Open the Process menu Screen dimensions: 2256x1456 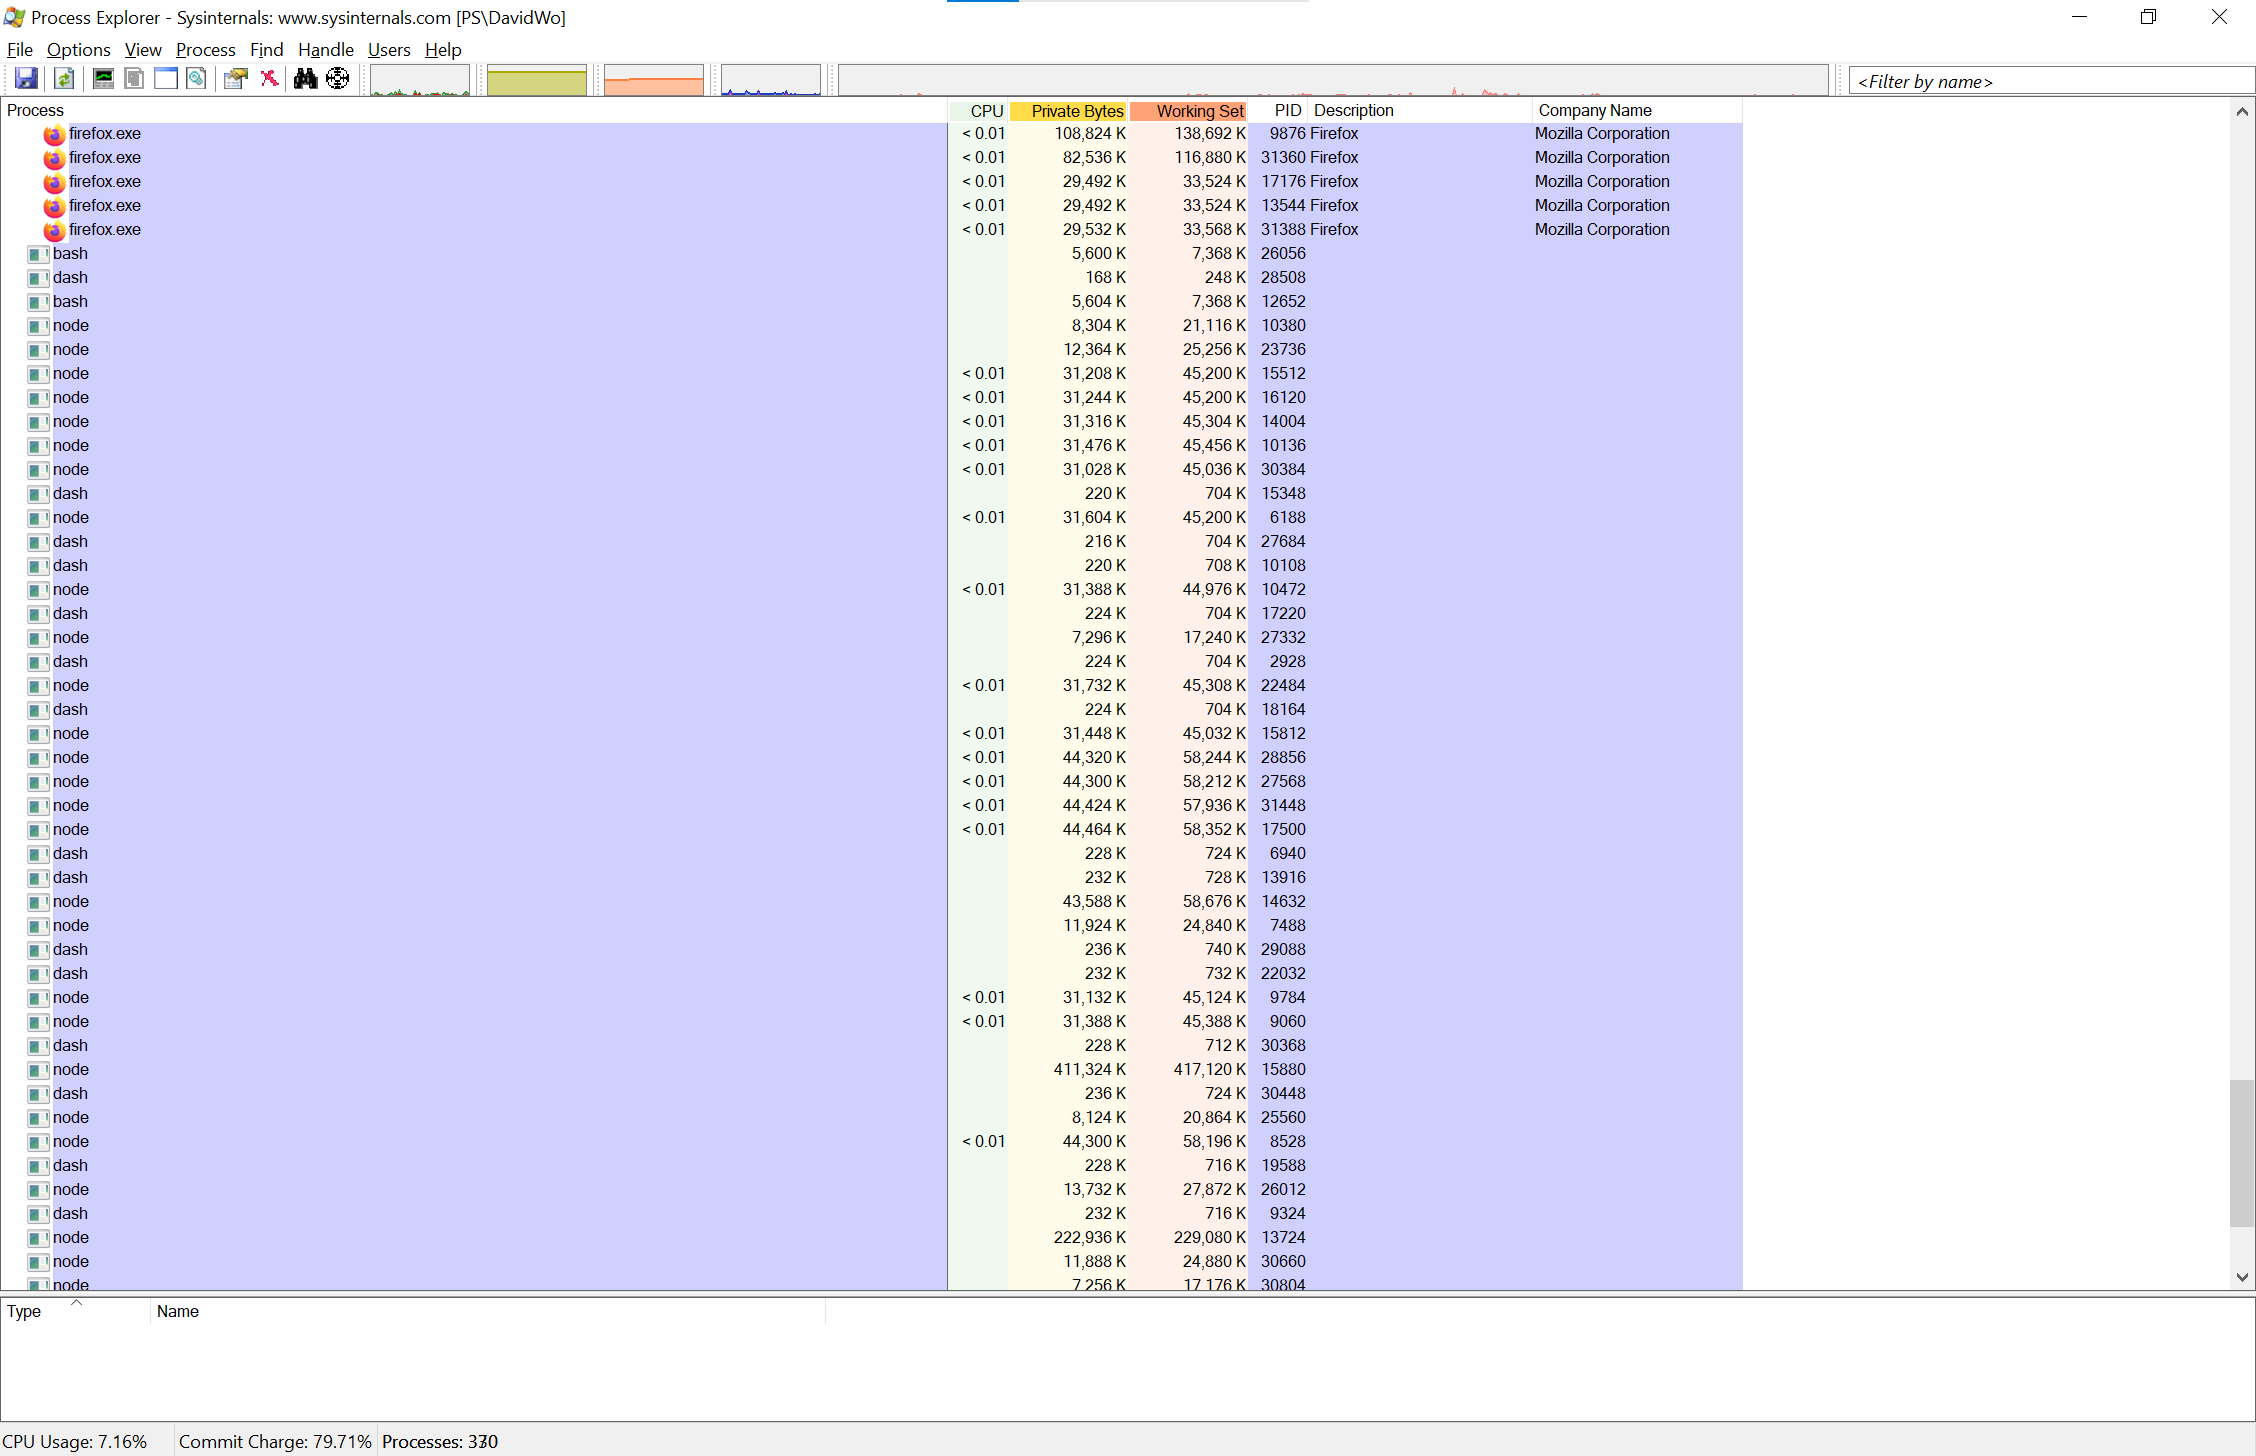point(206,50)
